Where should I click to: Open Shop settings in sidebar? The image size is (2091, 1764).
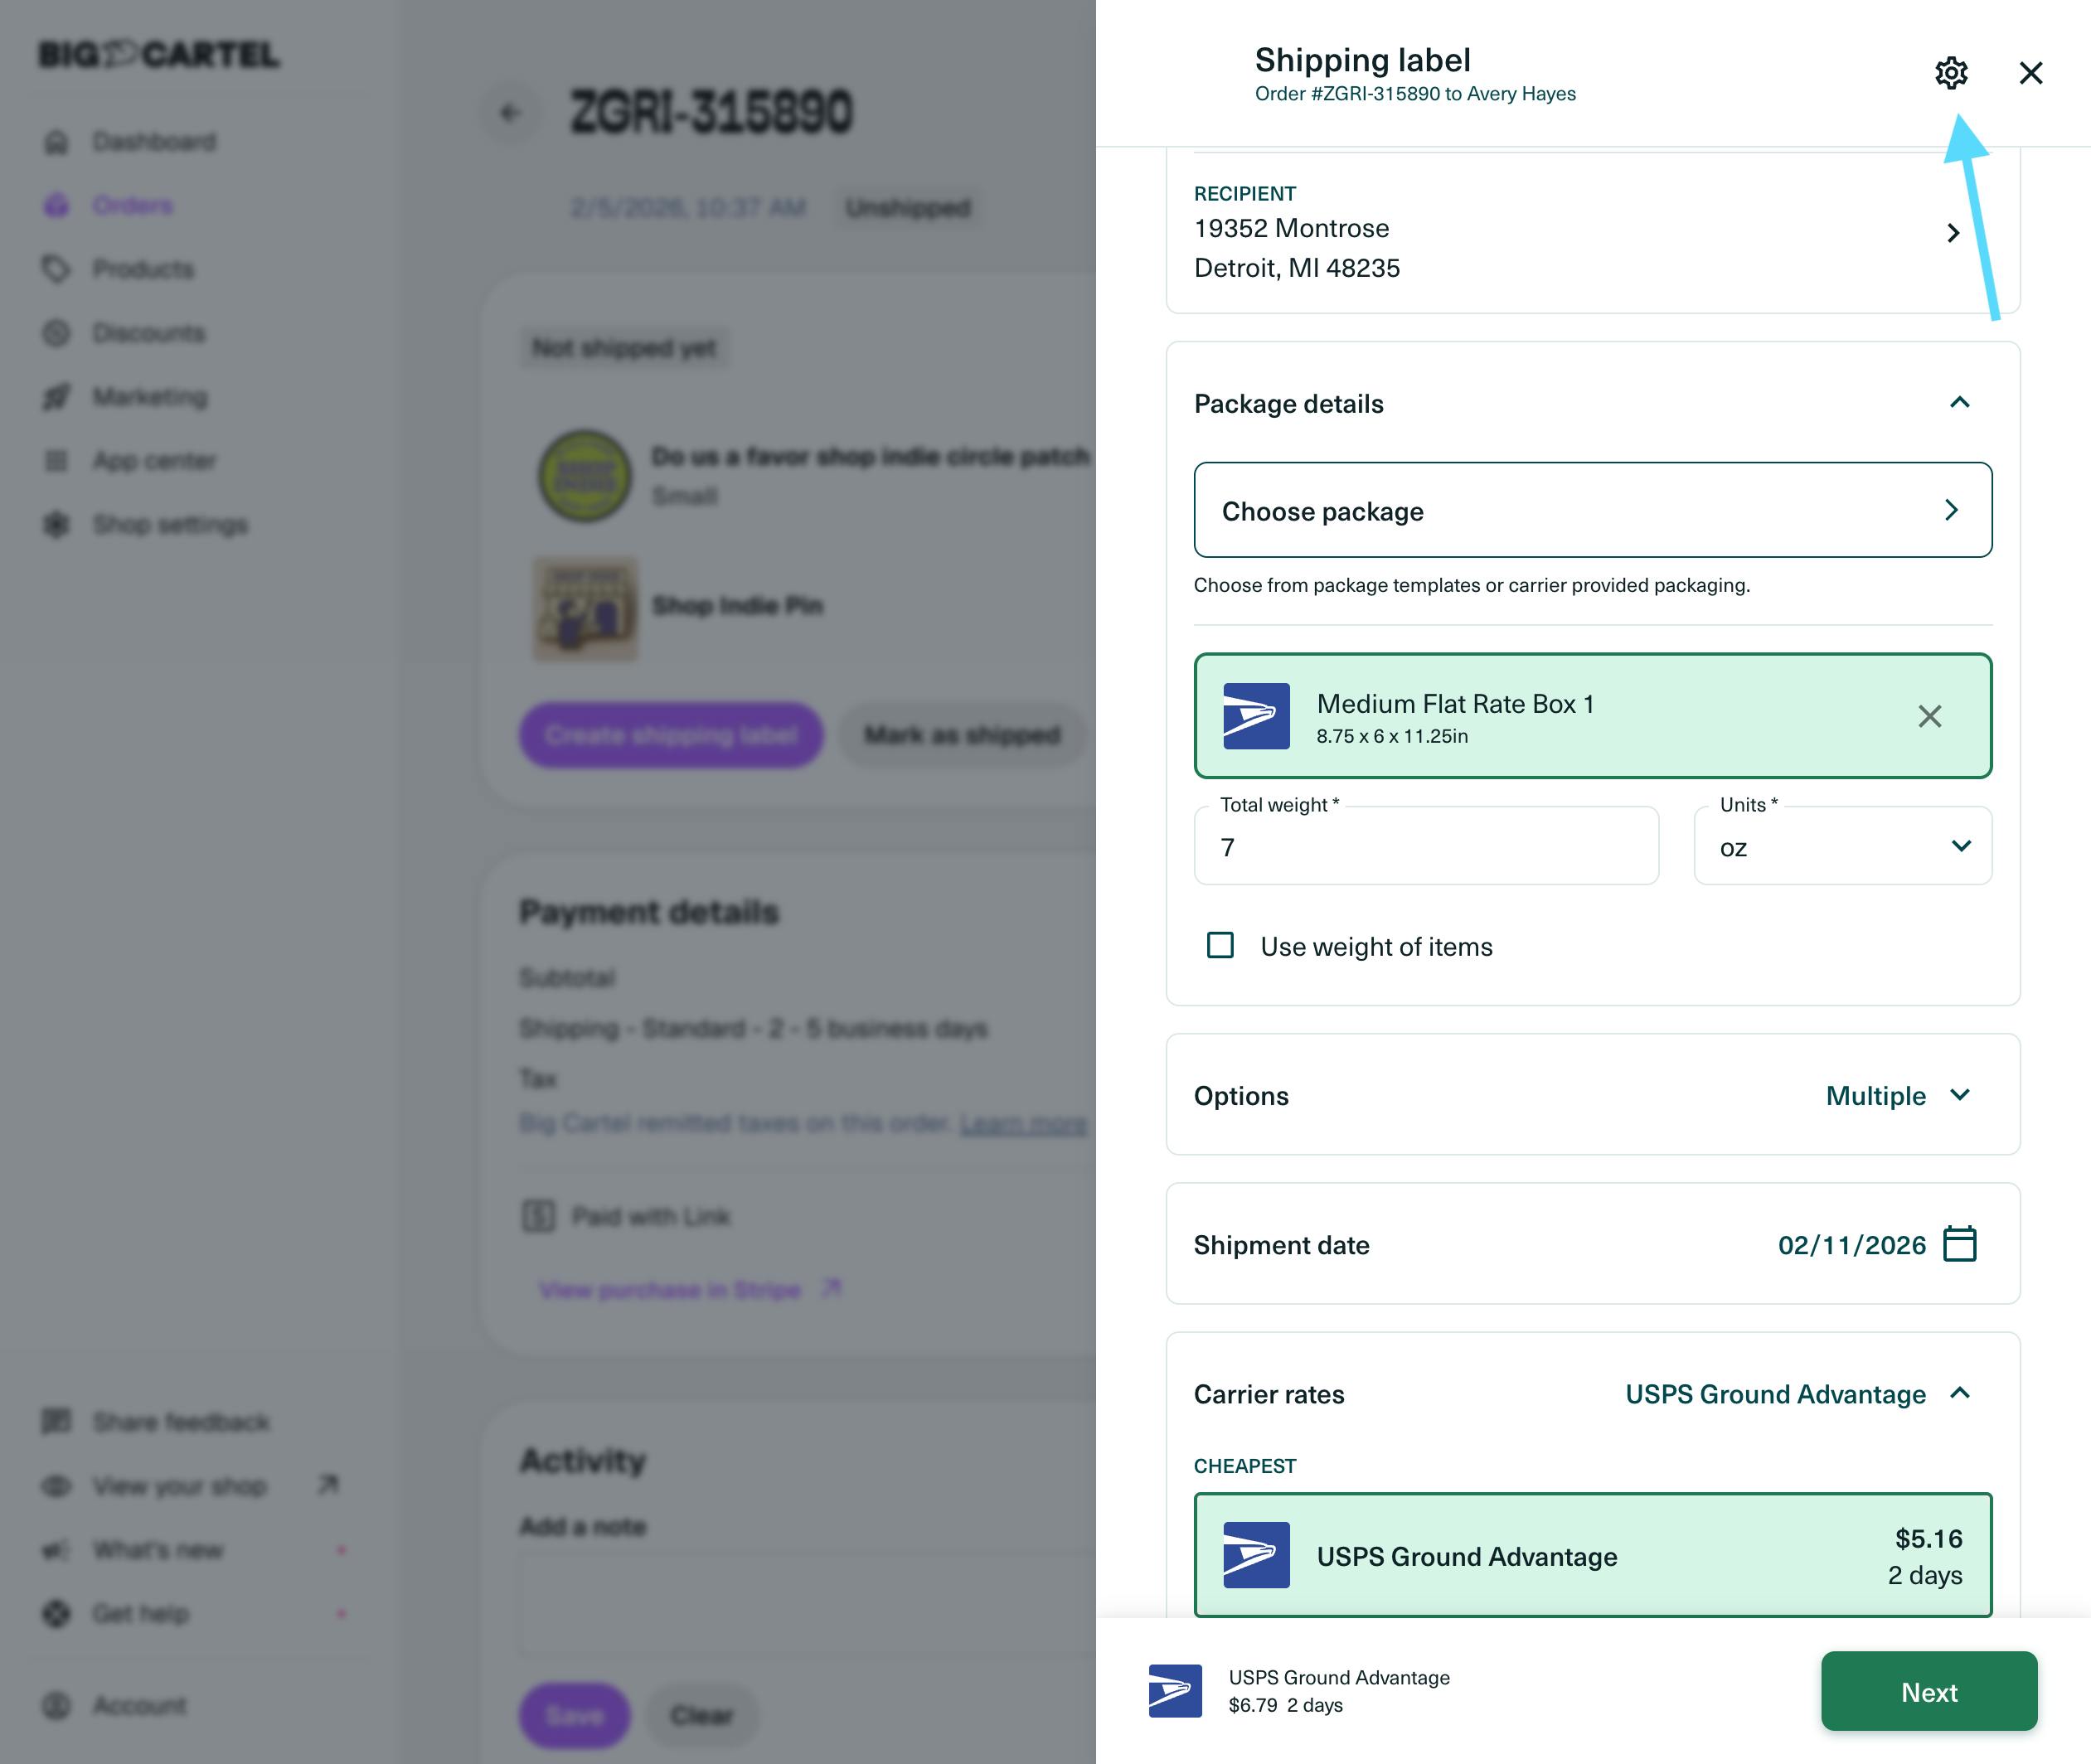pos(170,525)
